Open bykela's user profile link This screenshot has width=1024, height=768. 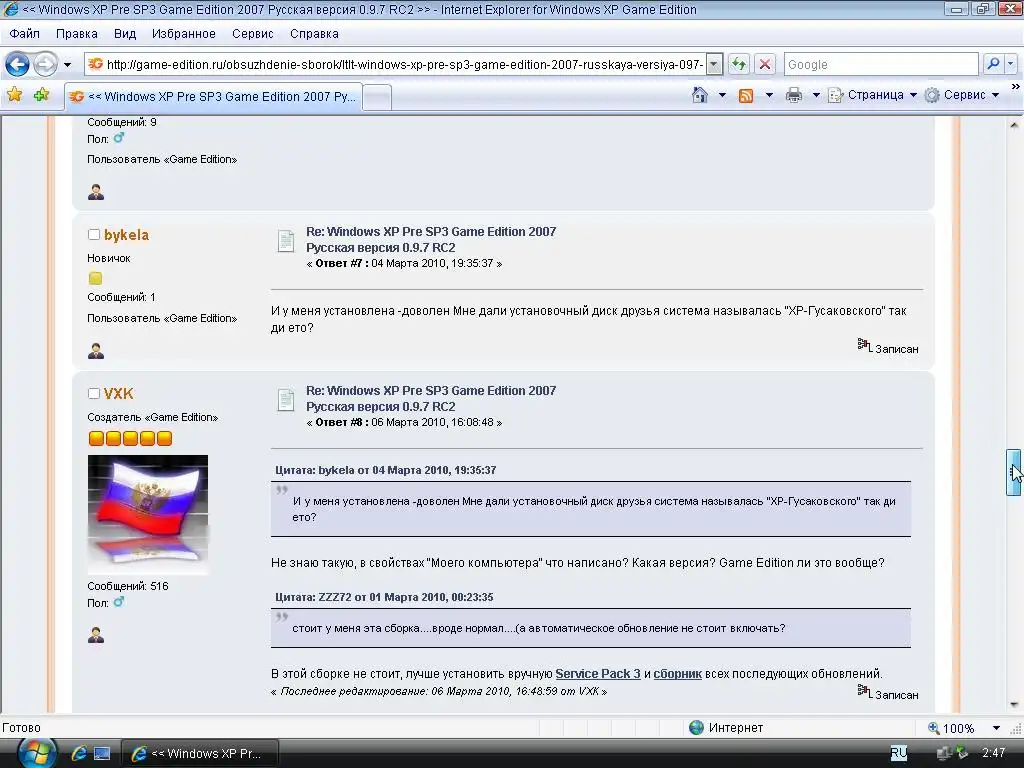tap(126, 234)
